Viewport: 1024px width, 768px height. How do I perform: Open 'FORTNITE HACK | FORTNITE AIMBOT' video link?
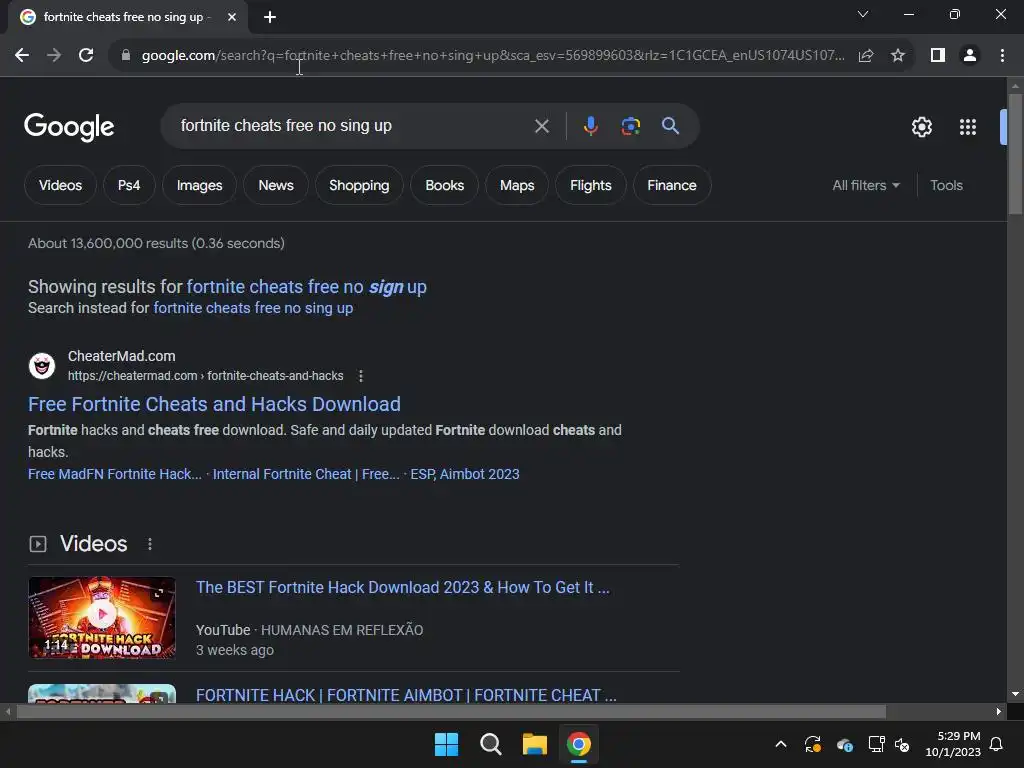(406, 696)
